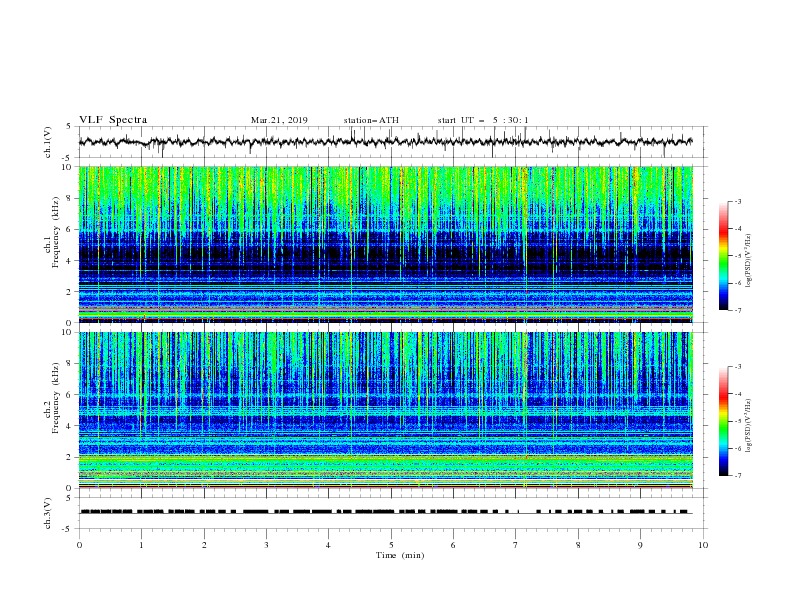This screenshot has width=792, height=612.
Task: Click time axis tick label '3'
Action: coord(266,545)
